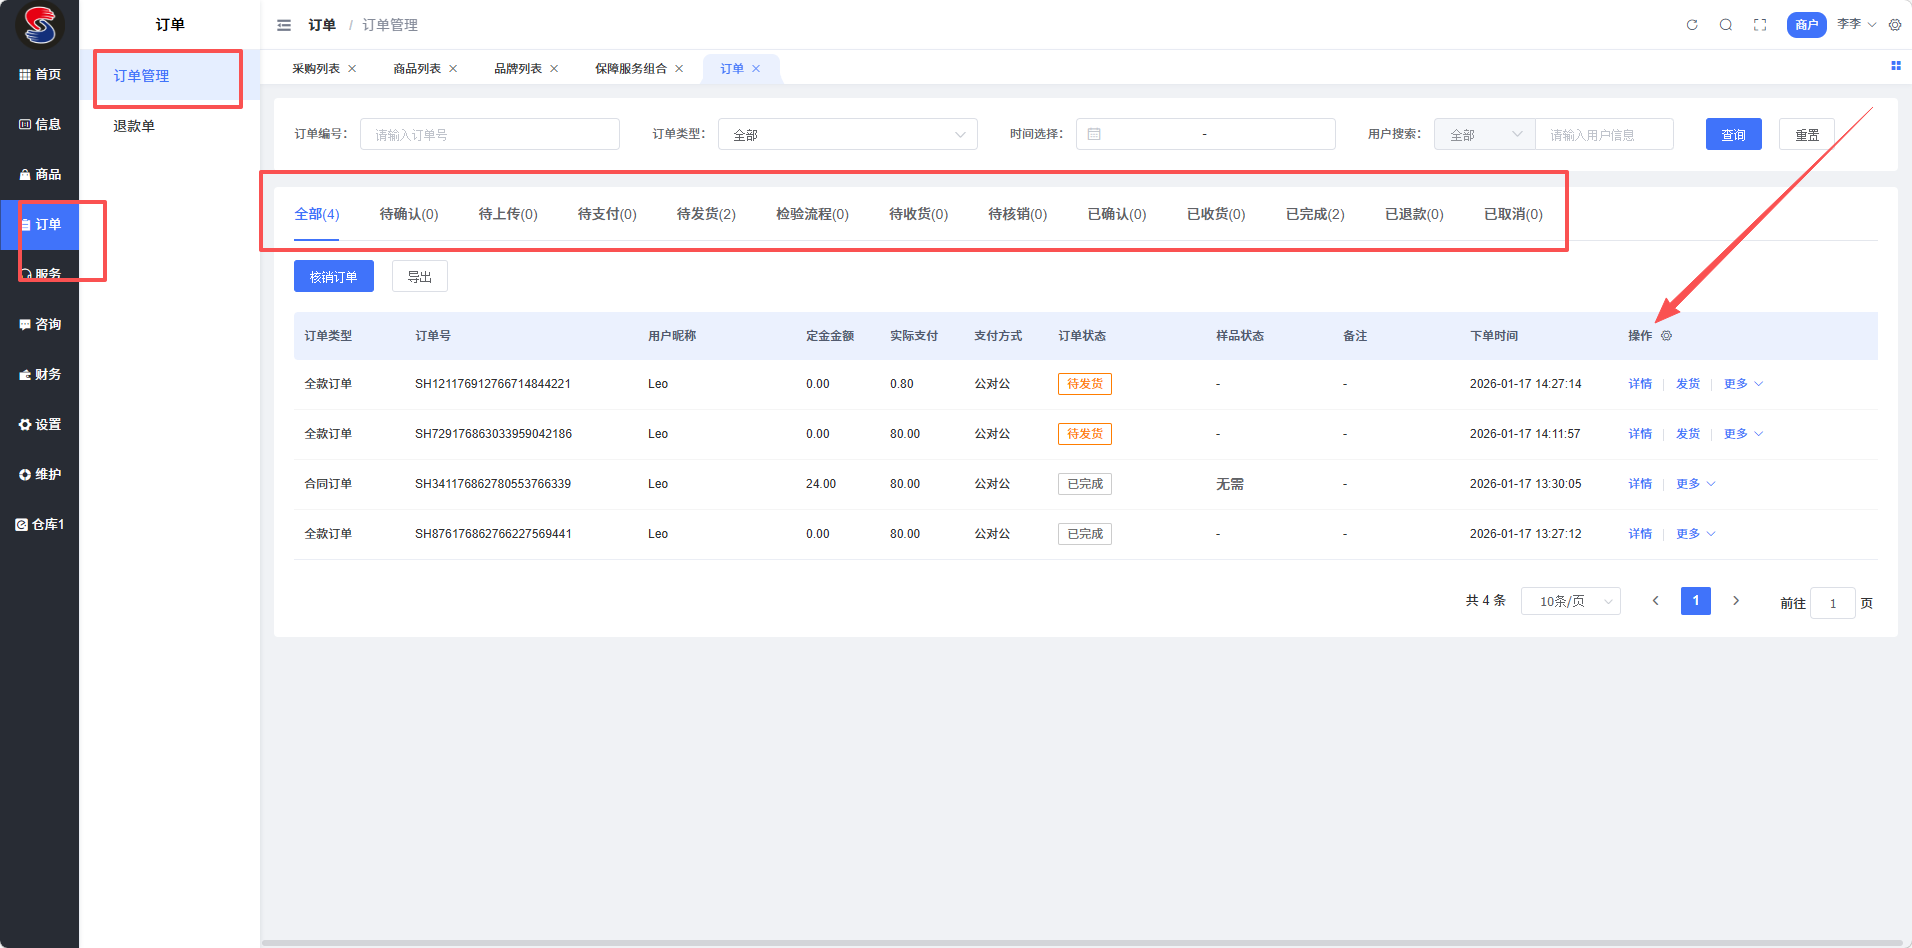Toggle fullscreen mode icon
The image size is (1912, 948).
click(1760, 25)
